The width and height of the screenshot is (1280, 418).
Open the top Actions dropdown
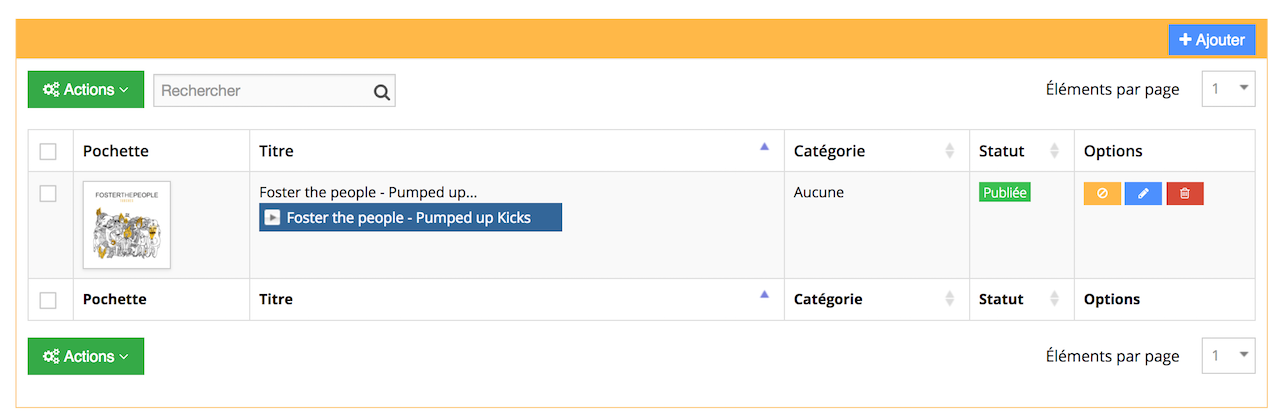click(x=86, y=90)
